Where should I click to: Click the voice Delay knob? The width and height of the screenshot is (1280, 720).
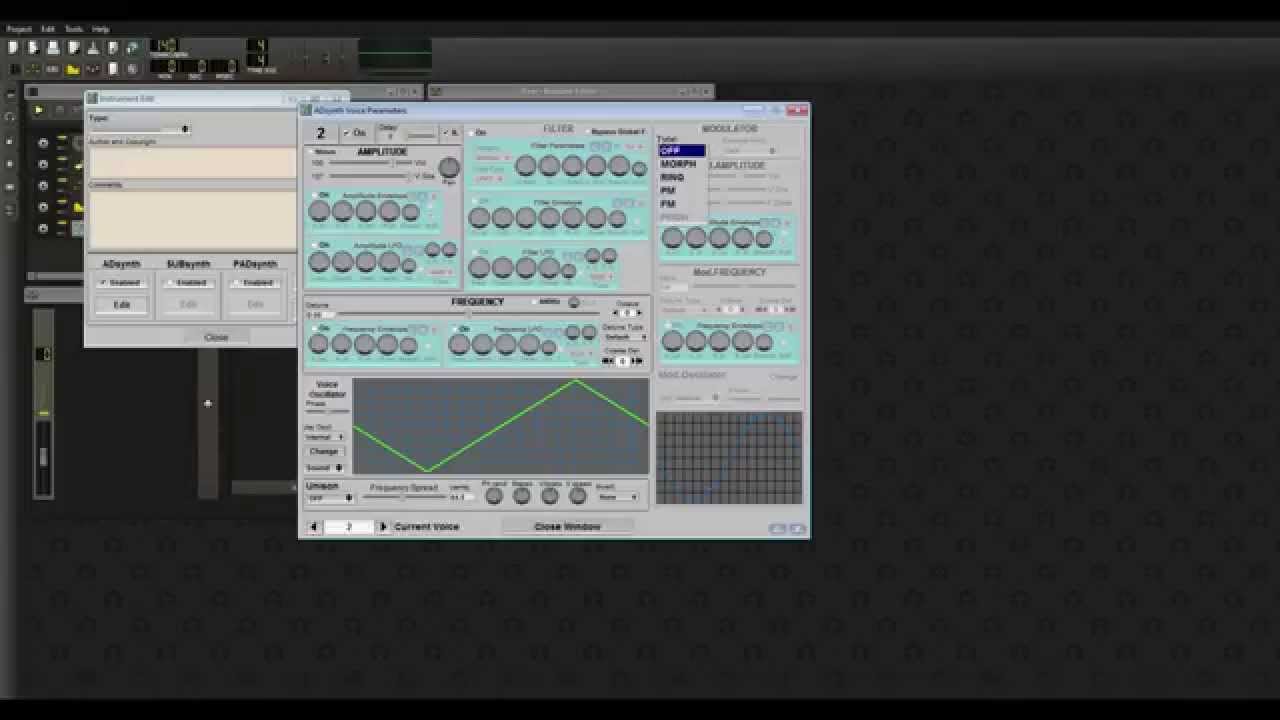tap(422, 135)
